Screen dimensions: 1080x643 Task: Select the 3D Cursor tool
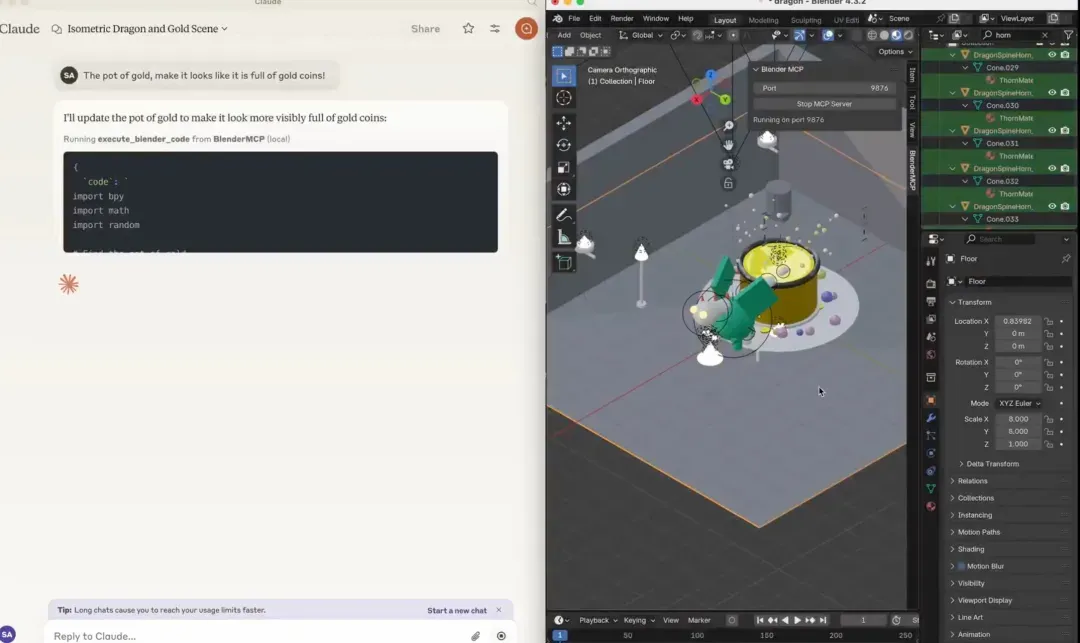563,98
